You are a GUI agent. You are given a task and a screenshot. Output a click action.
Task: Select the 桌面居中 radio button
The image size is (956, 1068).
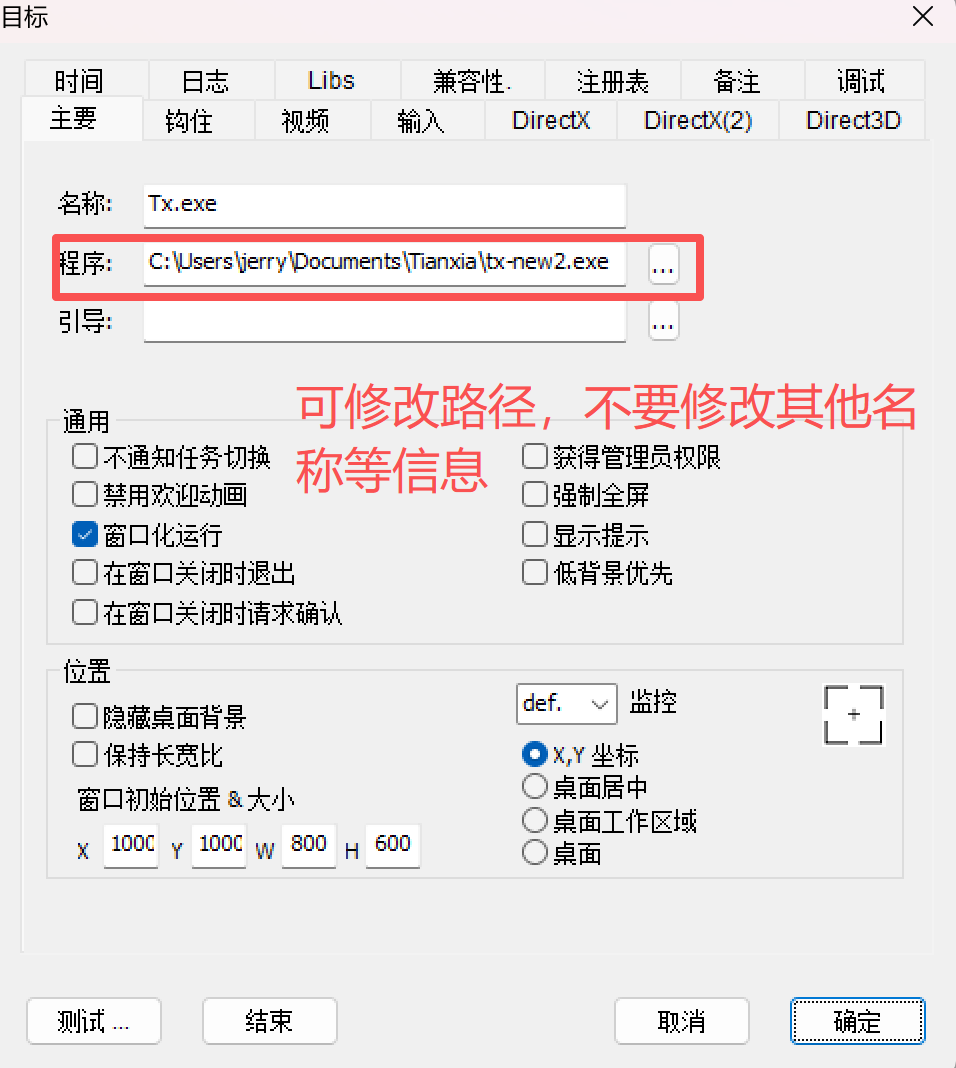(535, 787)
